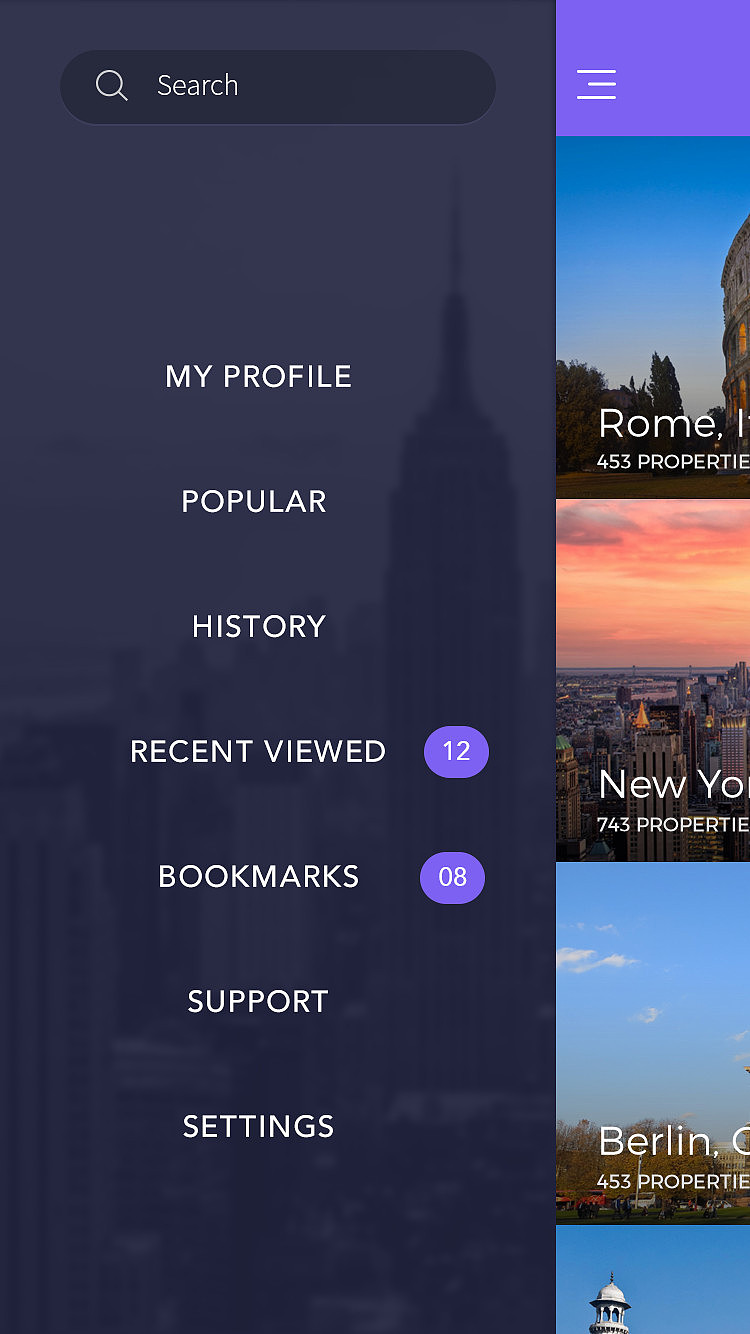Open the Rome destination card
Image resolution: width=750 pixels, height=1334 pixels.
tap(653, 317)
